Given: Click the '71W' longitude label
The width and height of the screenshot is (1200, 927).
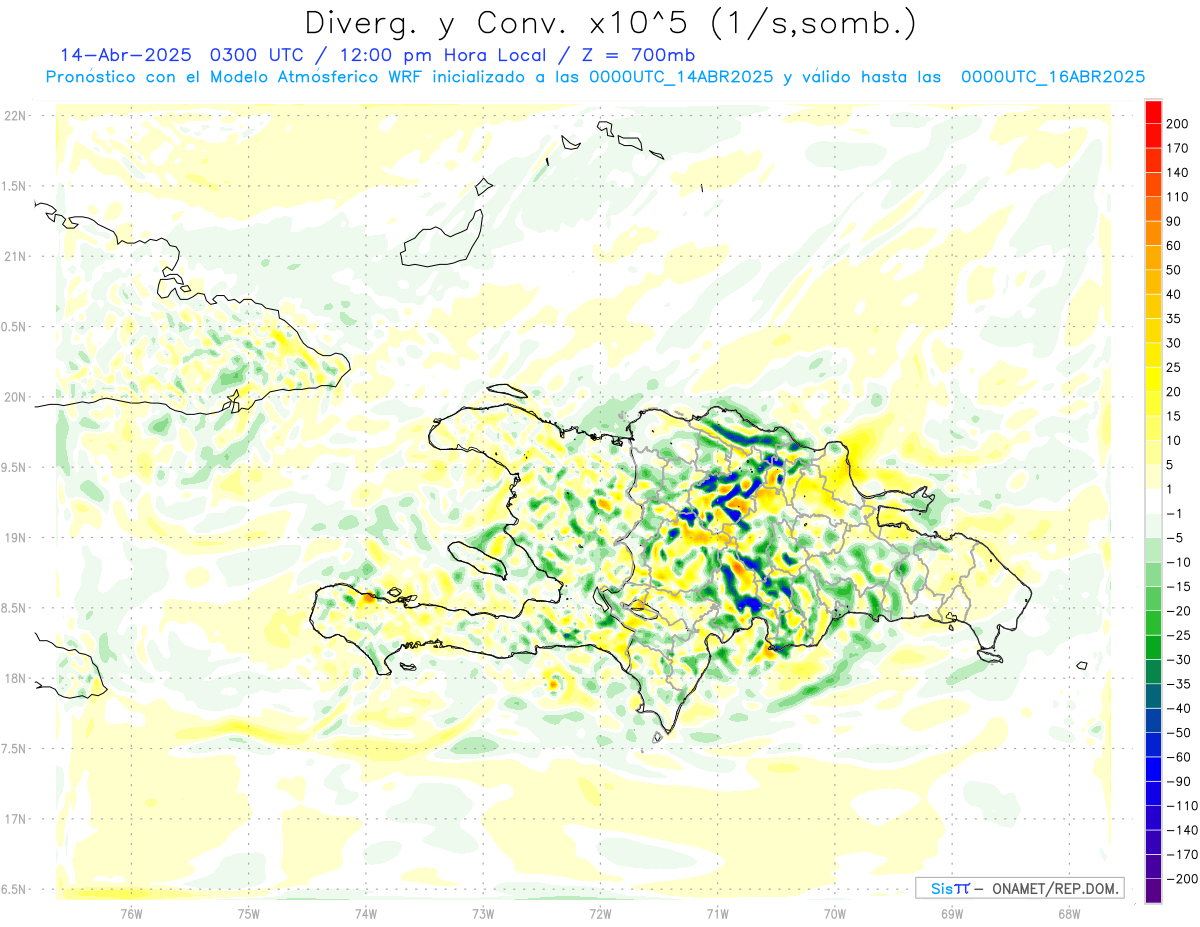Looking at the screenshot, I should click(716, 913).
